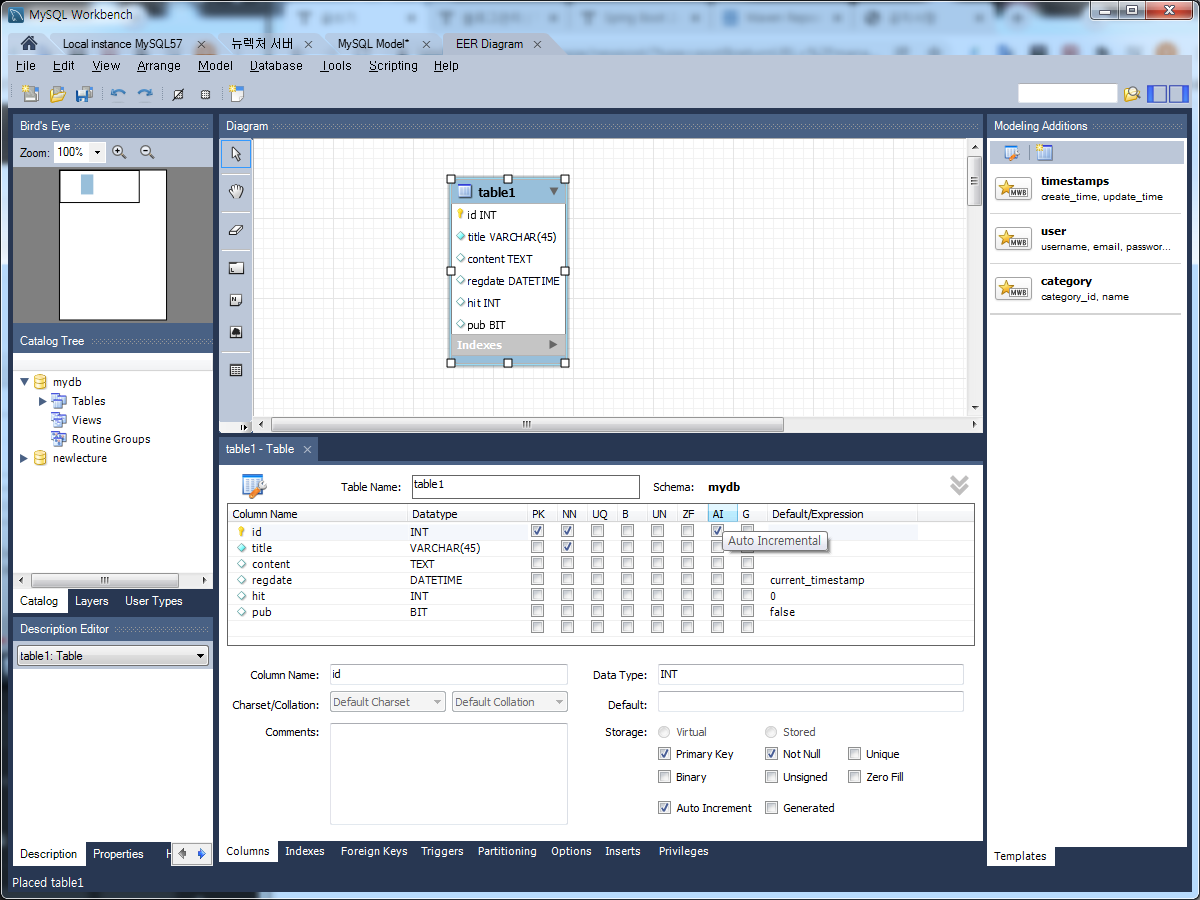Image resolution: width=1200 pixels, height=900 pixels.
Task: Expand the Indexes section of table1
Action: pos(553,345)
